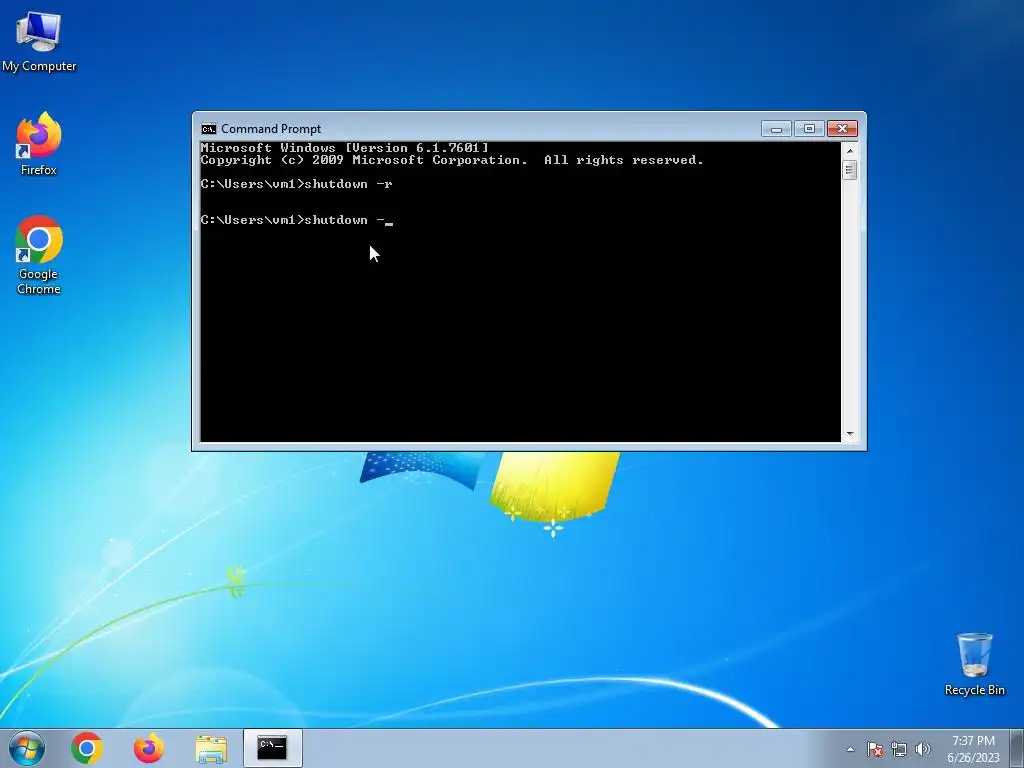Select Command Prompt taskbar button
Image resolution: width=1024 pixels, height=768 pixels.
click(x=272, y=748)
